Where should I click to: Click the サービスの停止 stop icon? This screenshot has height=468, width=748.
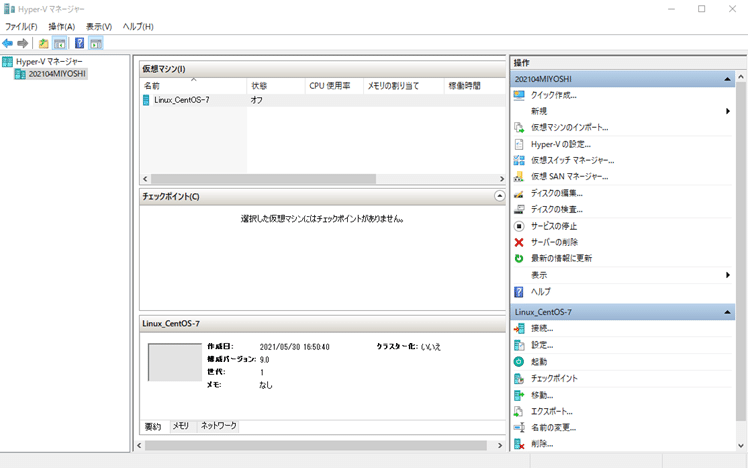[x=519, y=226]
